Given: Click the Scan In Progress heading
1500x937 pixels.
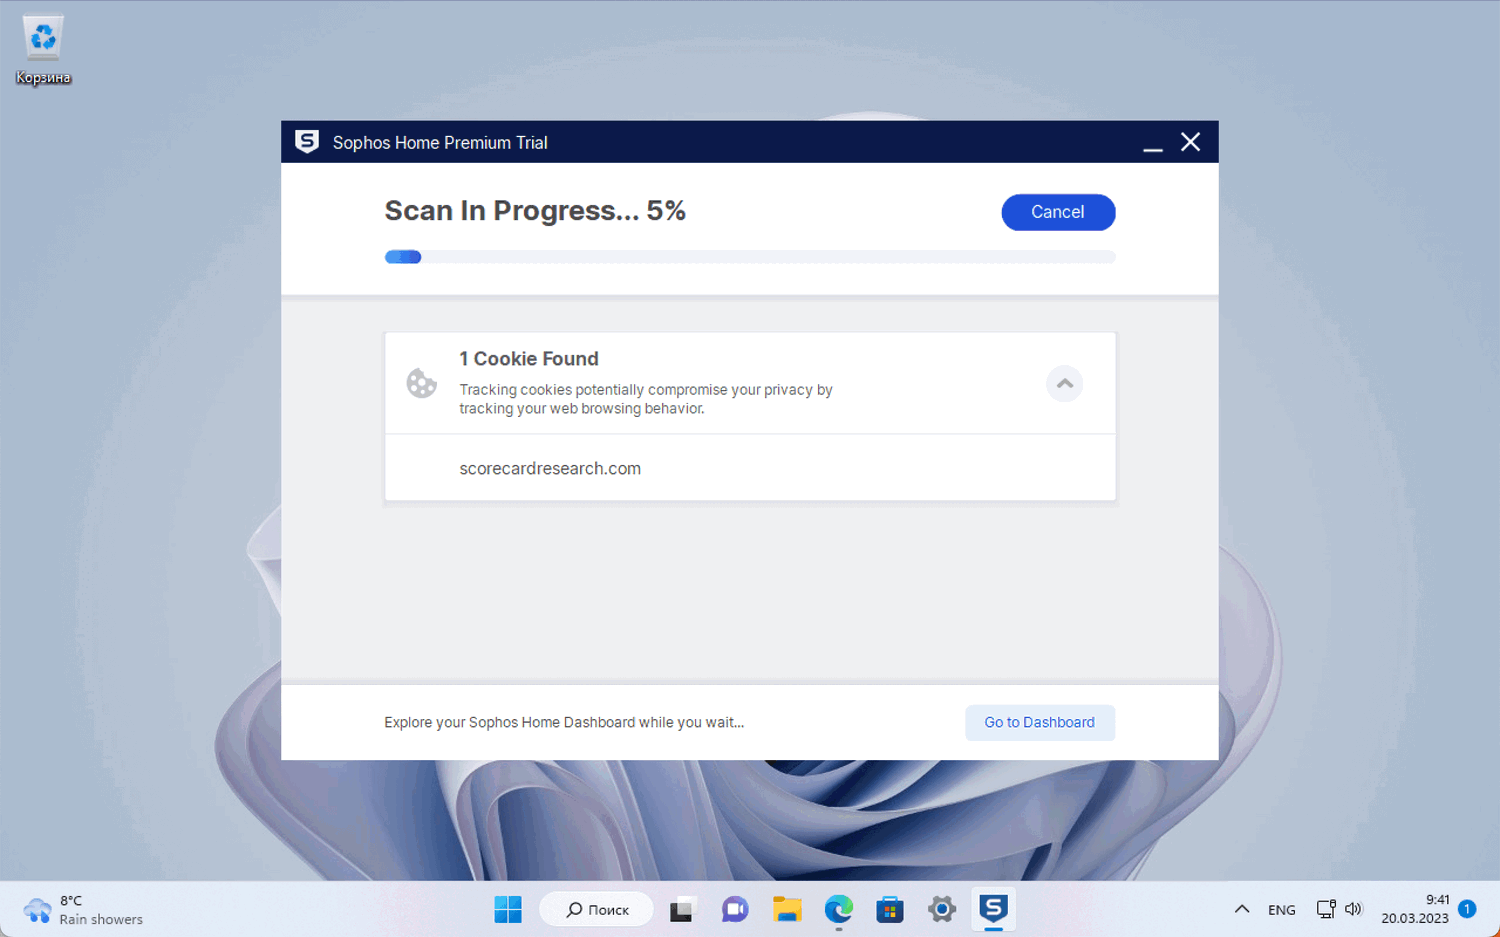Looking at the screenshot, I should [x=535, y=211].
